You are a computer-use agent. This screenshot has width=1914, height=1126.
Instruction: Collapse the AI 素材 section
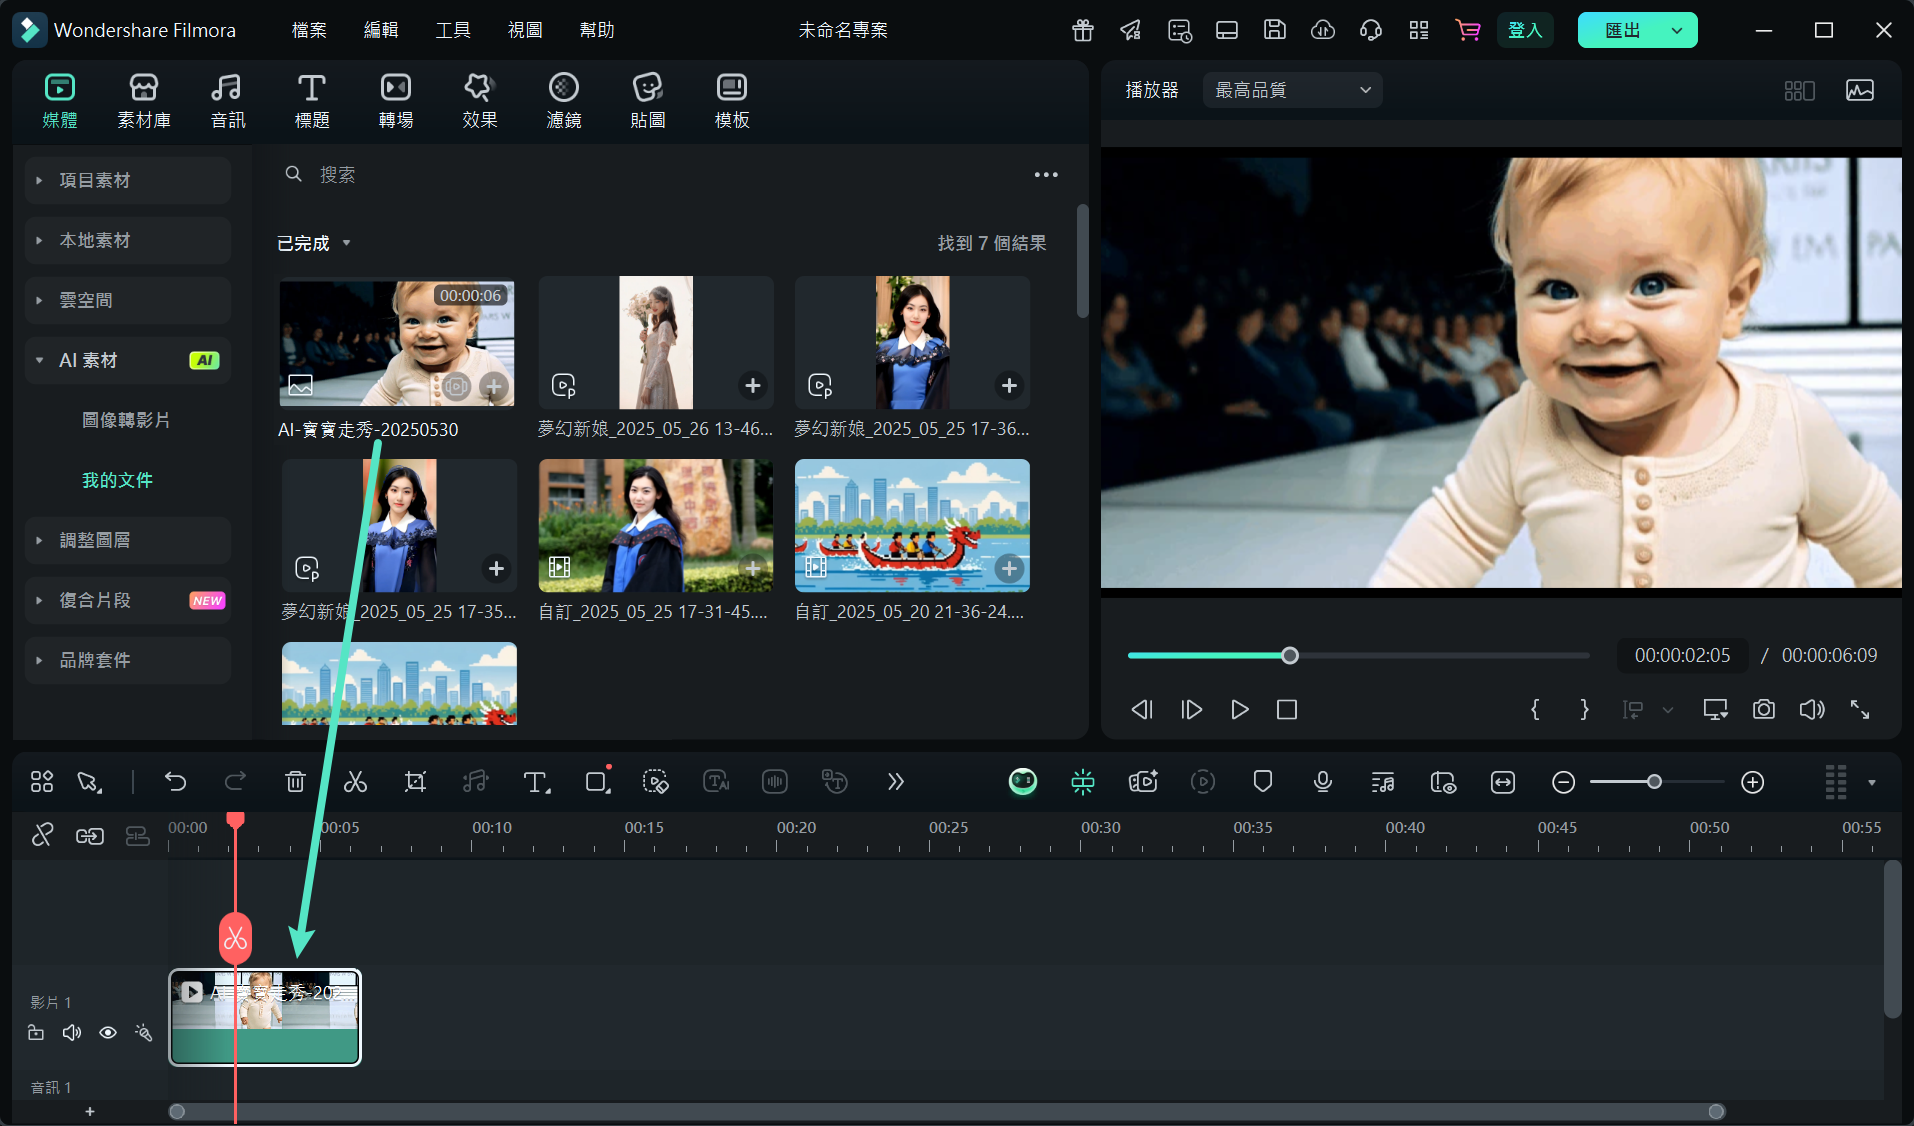[x=128, y=360]
